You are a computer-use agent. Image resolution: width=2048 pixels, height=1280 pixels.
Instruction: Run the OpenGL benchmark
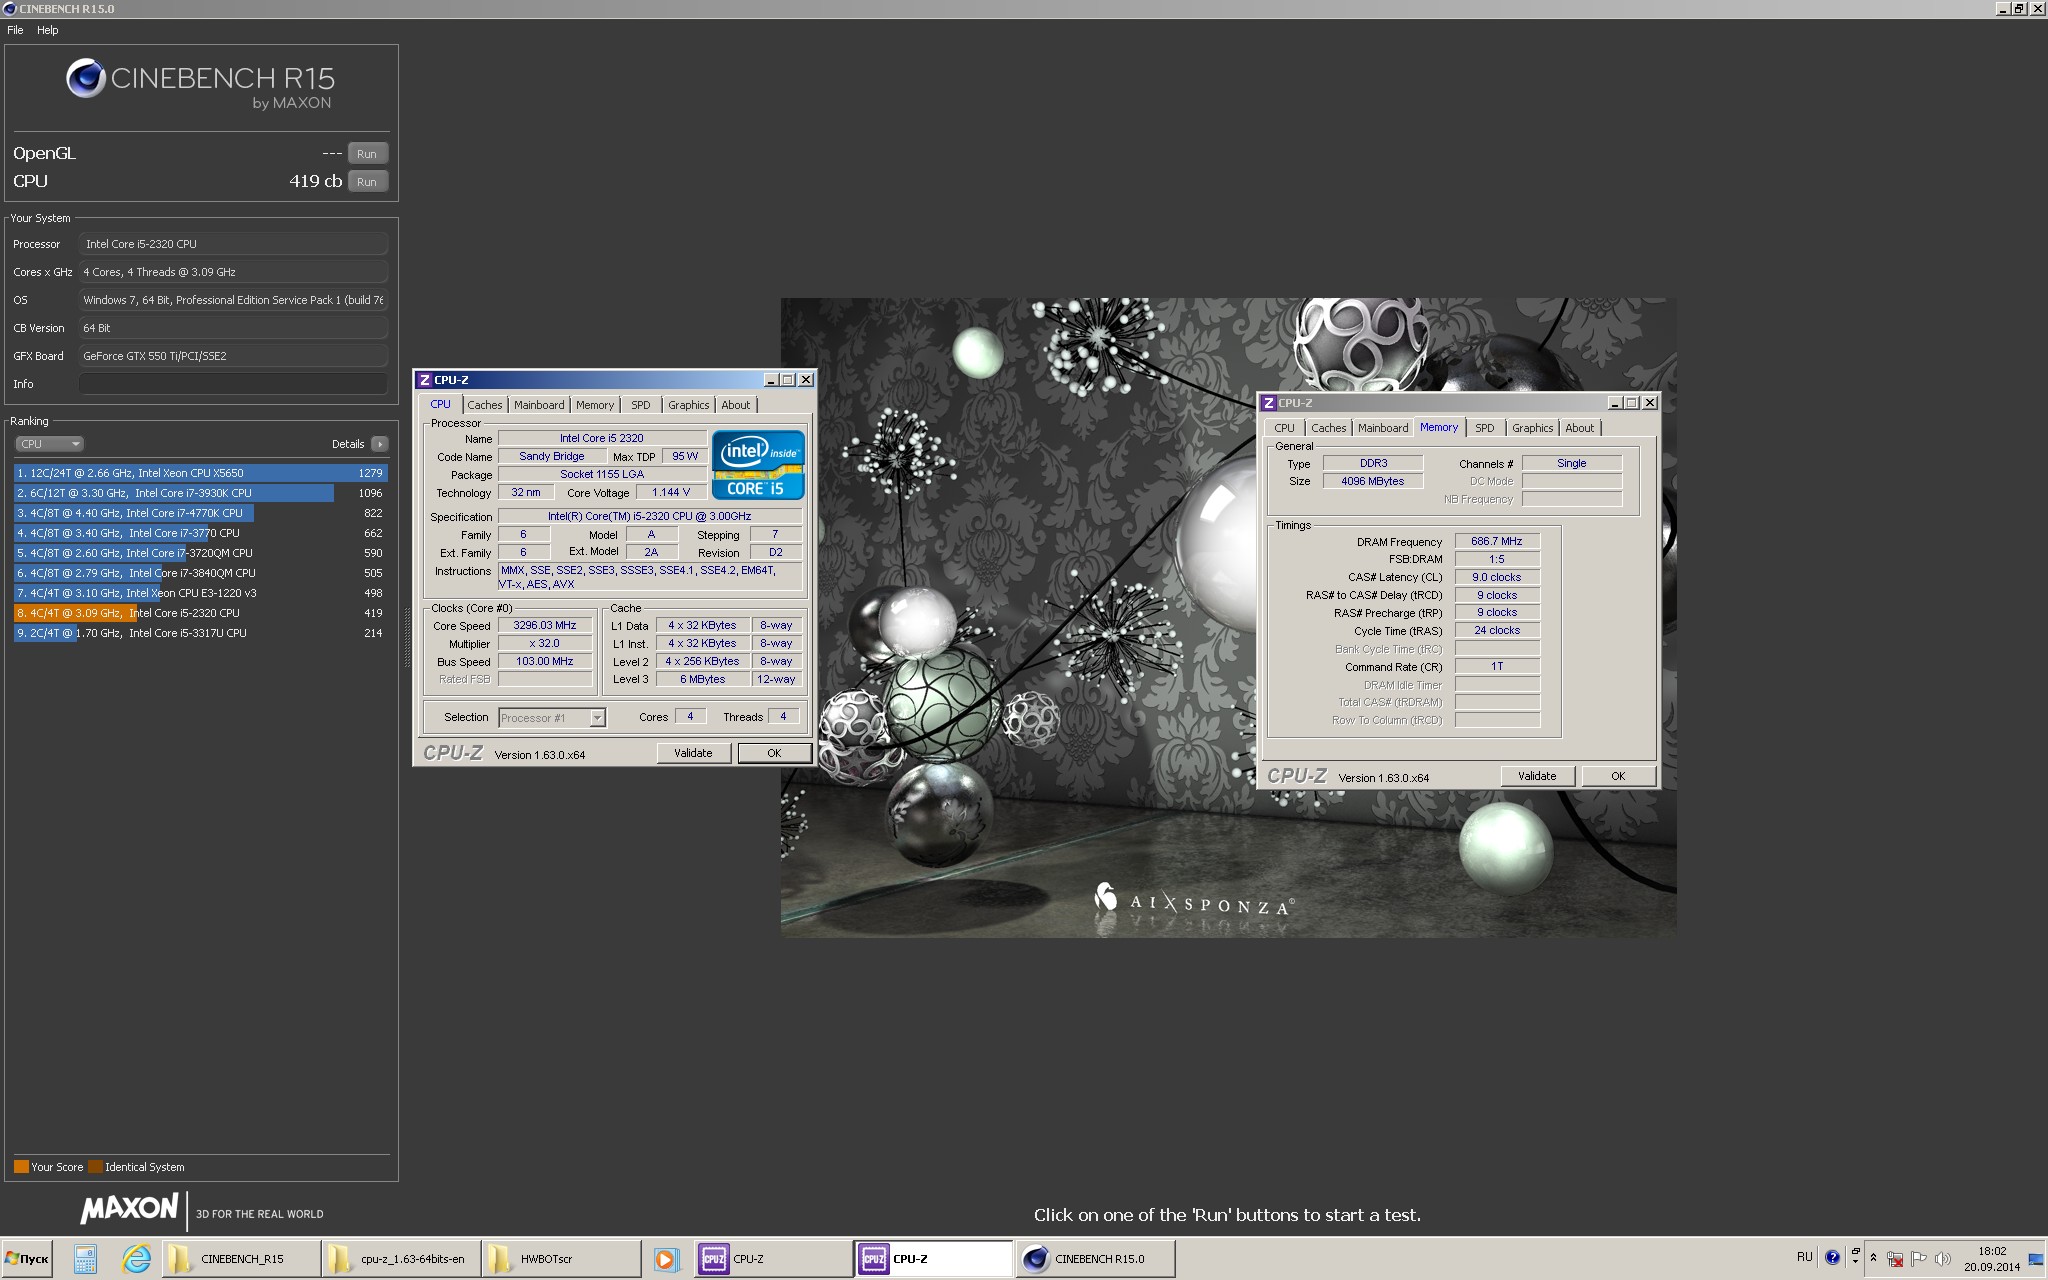tap(367, 153)
